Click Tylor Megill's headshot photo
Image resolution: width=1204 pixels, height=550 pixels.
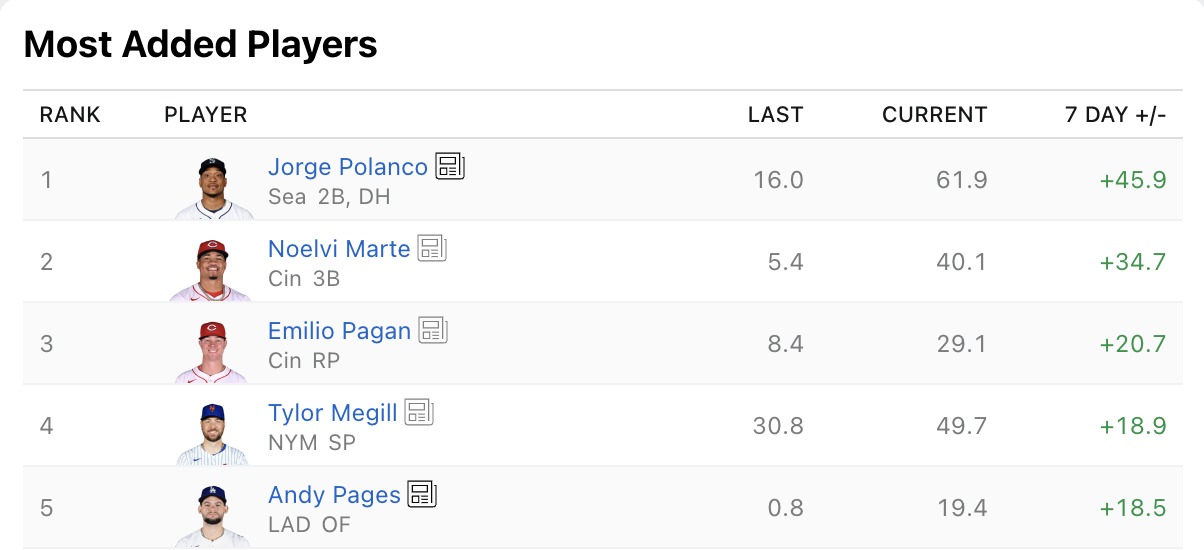tap(211, 433)
